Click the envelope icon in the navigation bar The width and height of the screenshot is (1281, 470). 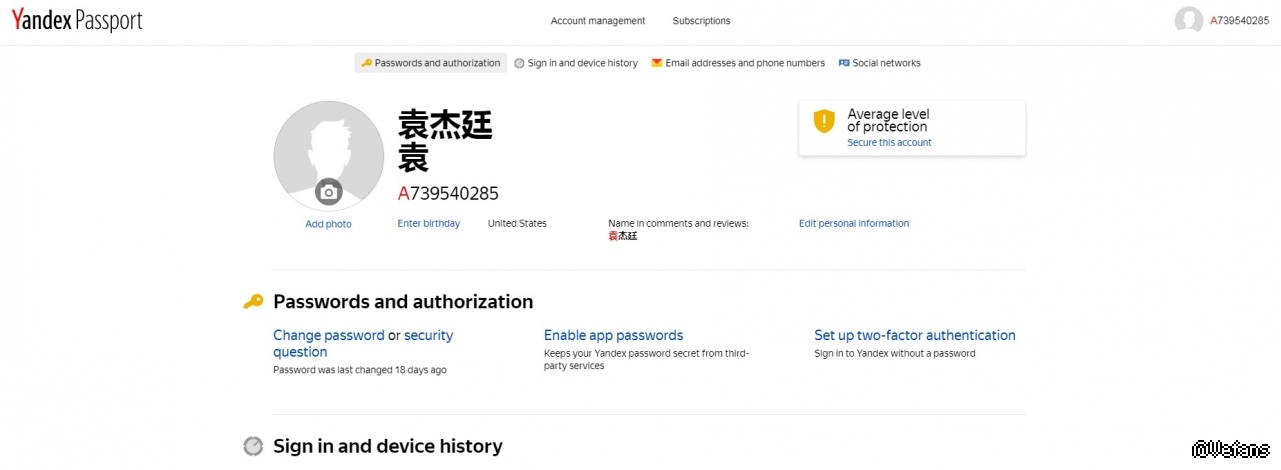(x=657, y=63)
